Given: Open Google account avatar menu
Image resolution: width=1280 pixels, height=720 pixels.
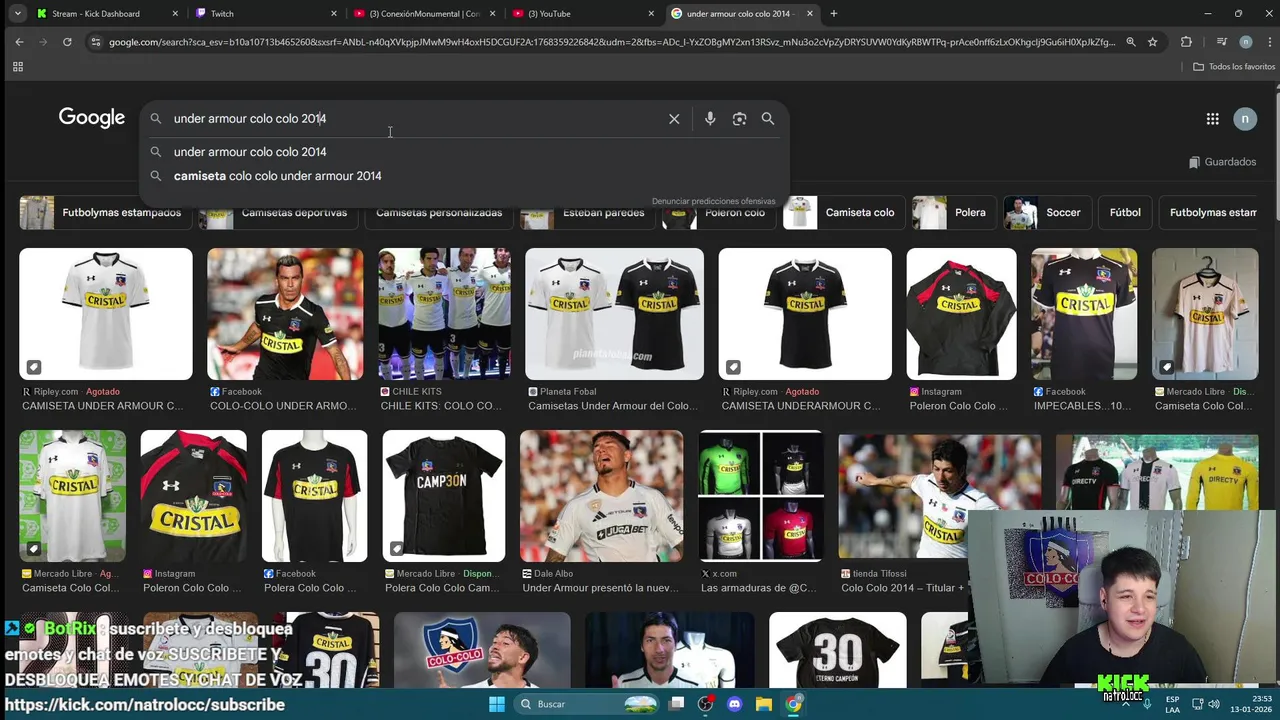Looking at the screenshot, I should point(1245,119).
